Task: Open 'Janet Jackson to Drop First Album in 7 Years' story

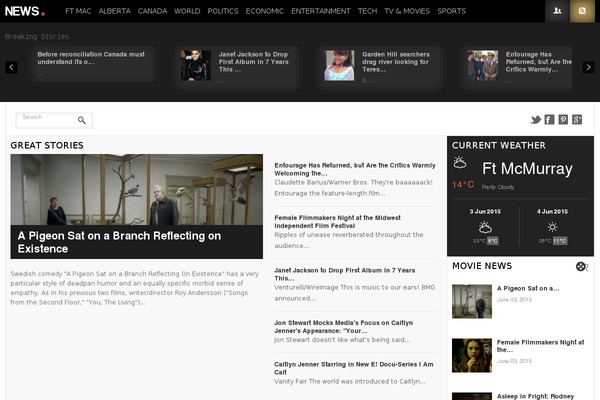Action: pyautogui.click(x=344, y=274)
